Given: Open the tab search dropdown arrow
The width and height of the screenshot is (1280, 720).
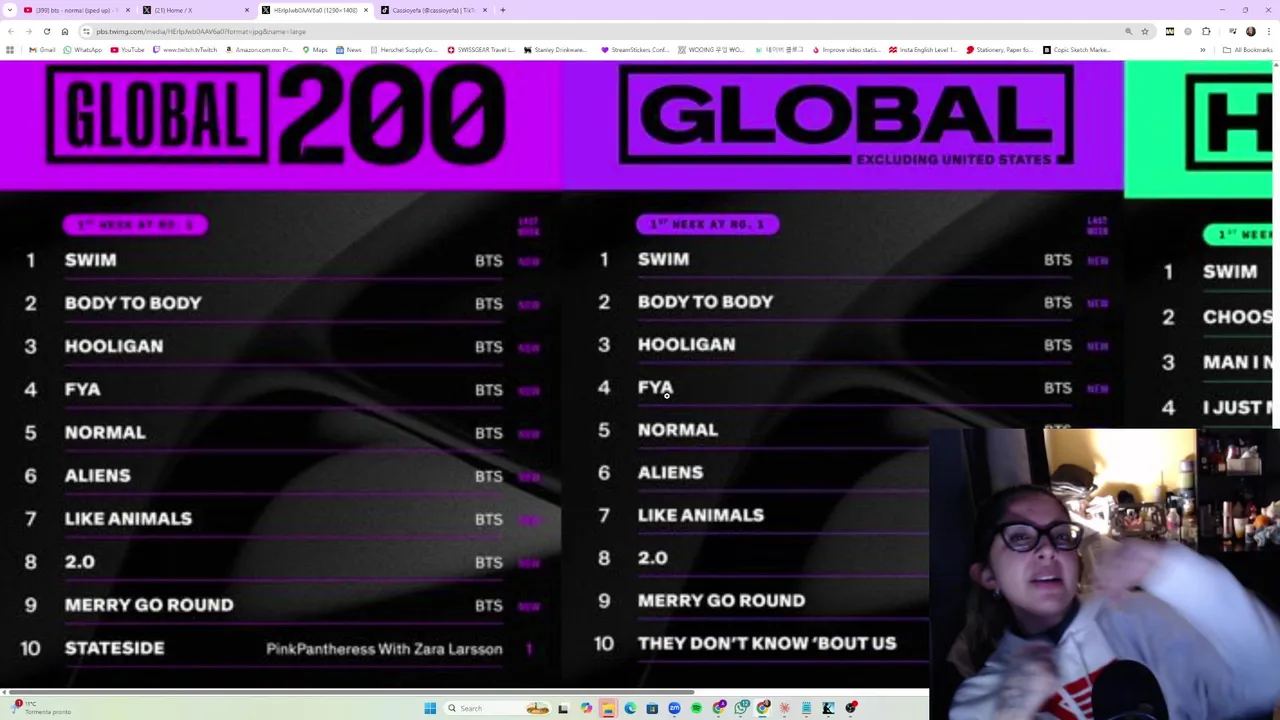Looking at the screenshot, I should point(10,10).
